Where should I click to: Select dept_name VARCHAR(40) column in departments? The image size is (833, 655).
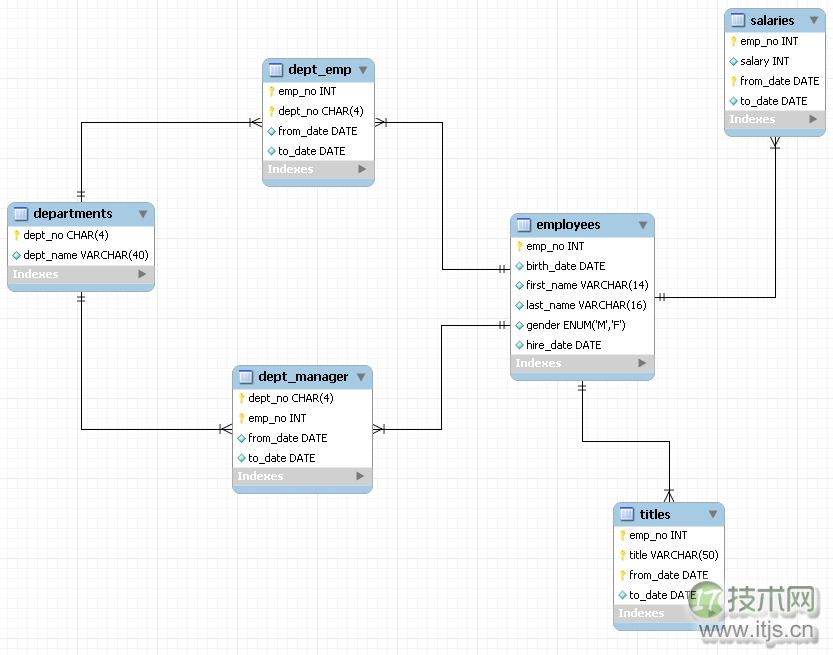pyautogui.click(x=86, y=256)
